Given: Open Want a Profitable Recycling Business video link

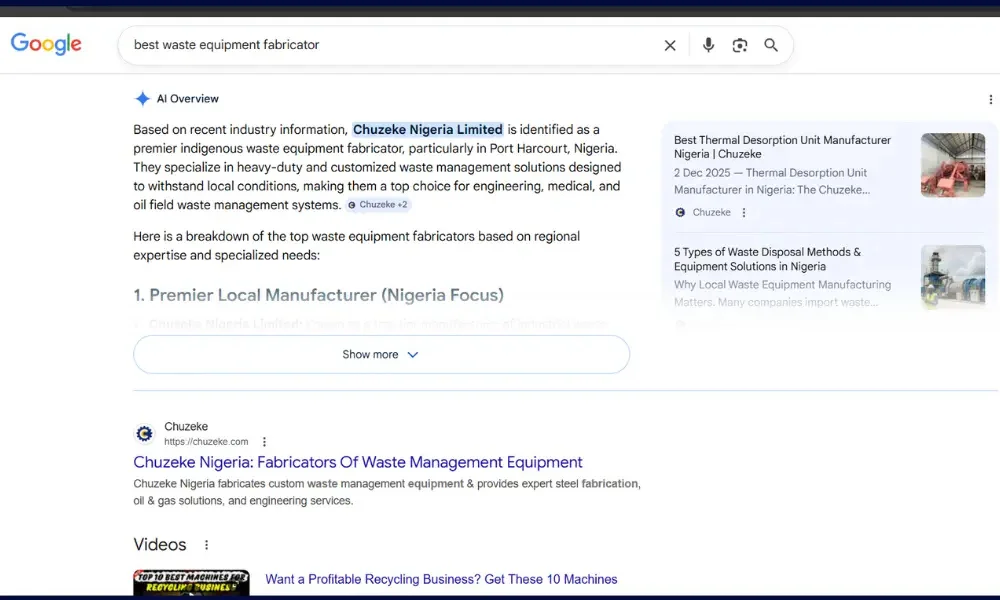Looking at the screenshot, I should pos(441,579).
